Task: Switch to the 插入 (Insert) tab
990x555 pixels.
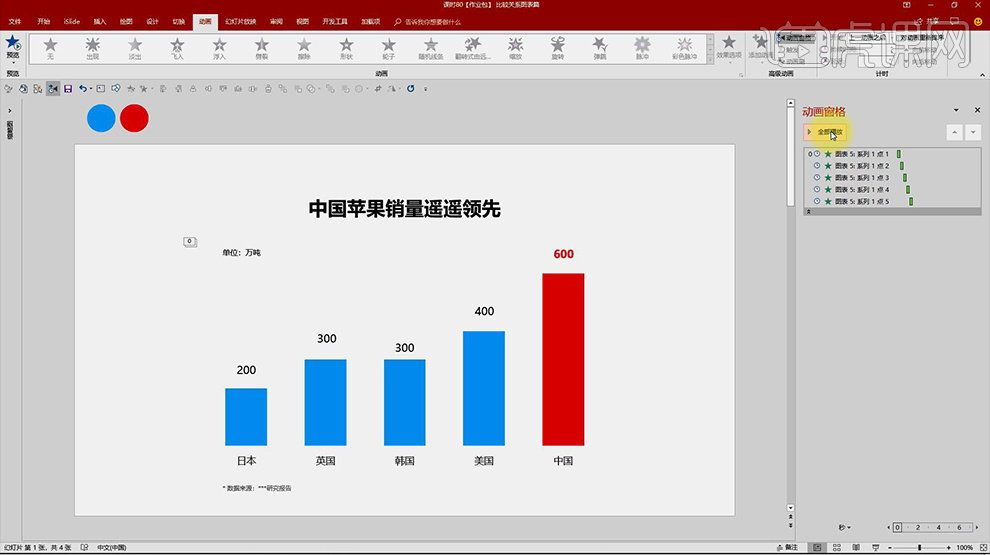Action: (100, 21)
